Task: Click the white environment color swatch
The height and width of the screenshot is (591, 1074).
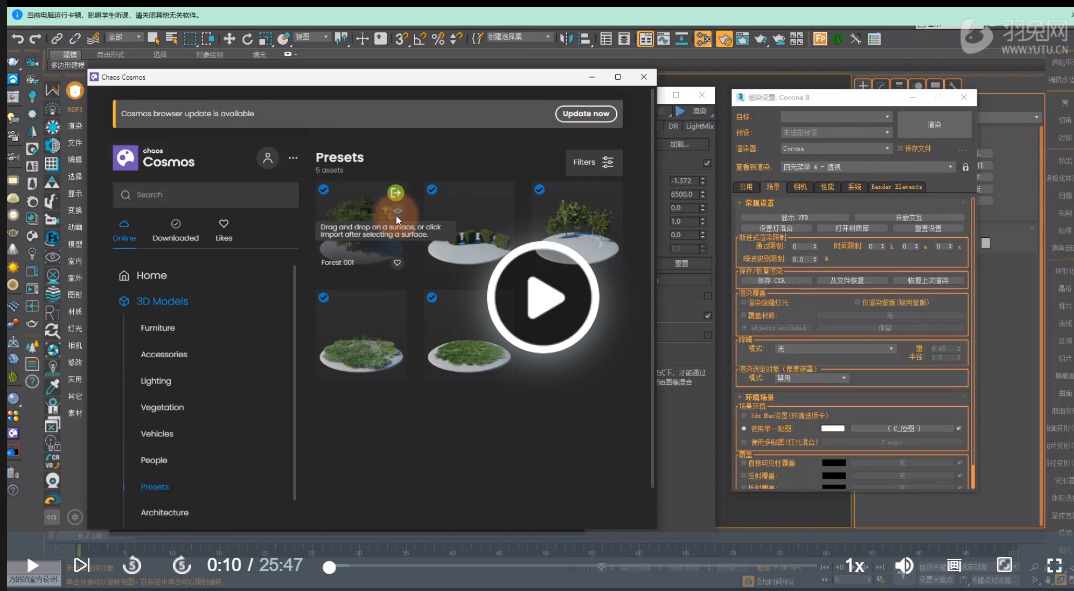Action: click(x=832, y=428)
